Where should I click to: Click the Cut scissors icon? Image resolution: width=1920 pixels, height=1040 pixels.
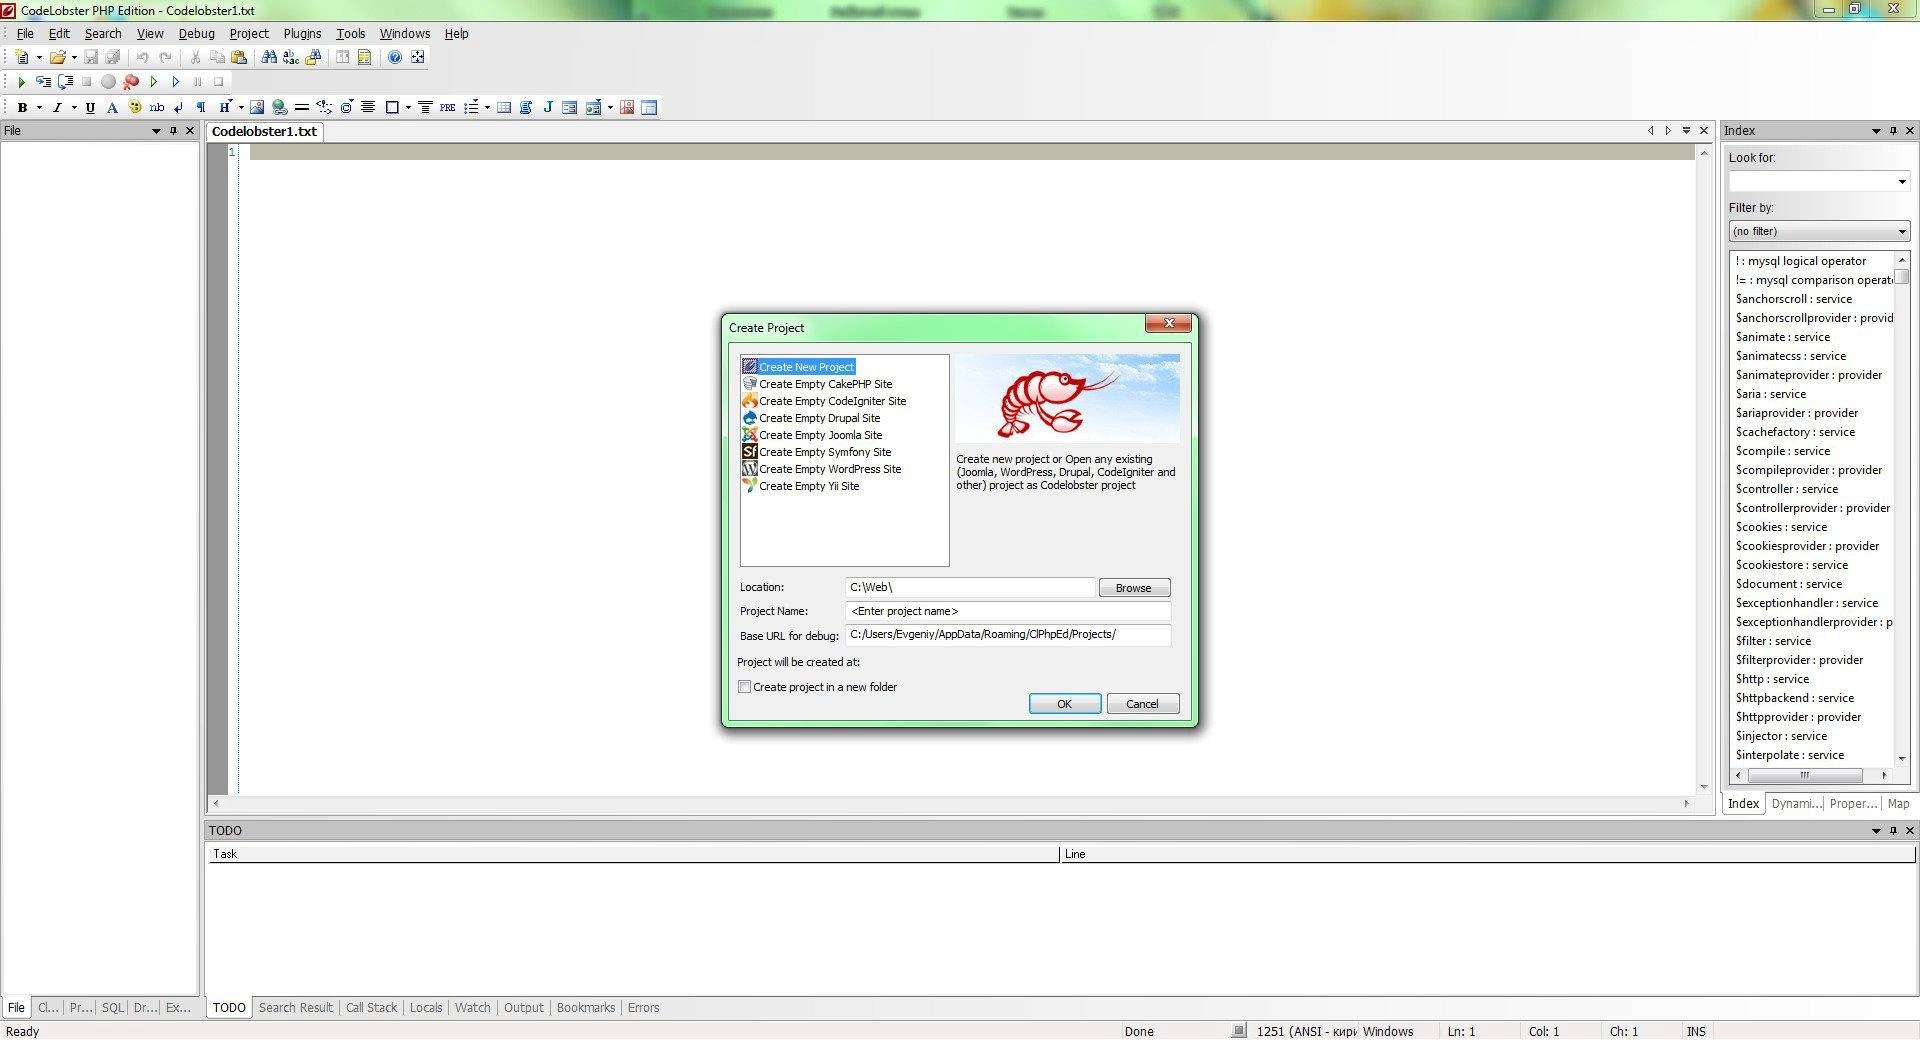pyautogui.click(x=195, y=57)
